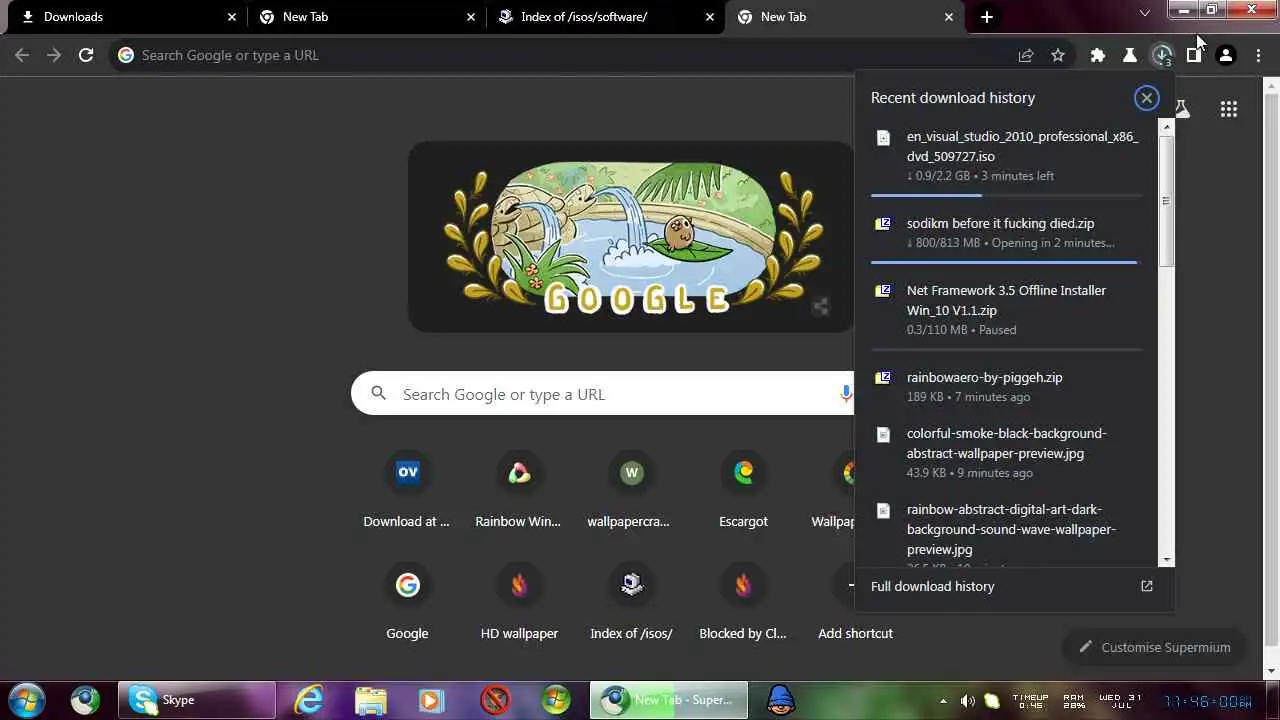
Task: Share the Google doodle
Action: pos(820,307)
